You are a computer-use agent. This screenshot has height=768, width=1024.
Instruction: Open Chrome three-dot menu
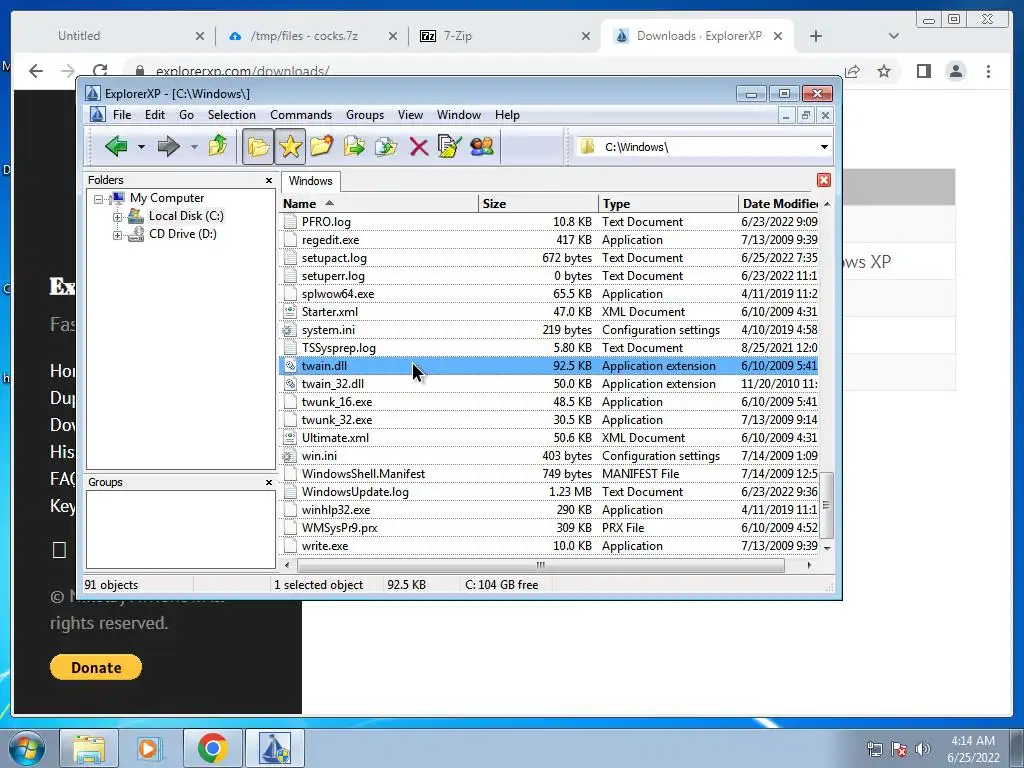coord(988,71)
